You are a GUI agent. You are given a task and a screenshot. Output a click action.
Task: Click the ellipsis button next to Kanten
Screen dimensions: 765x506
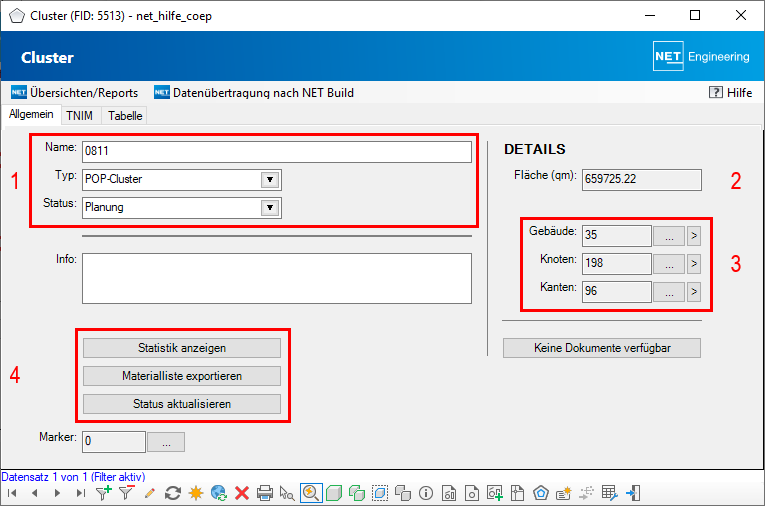pos(669,292)
